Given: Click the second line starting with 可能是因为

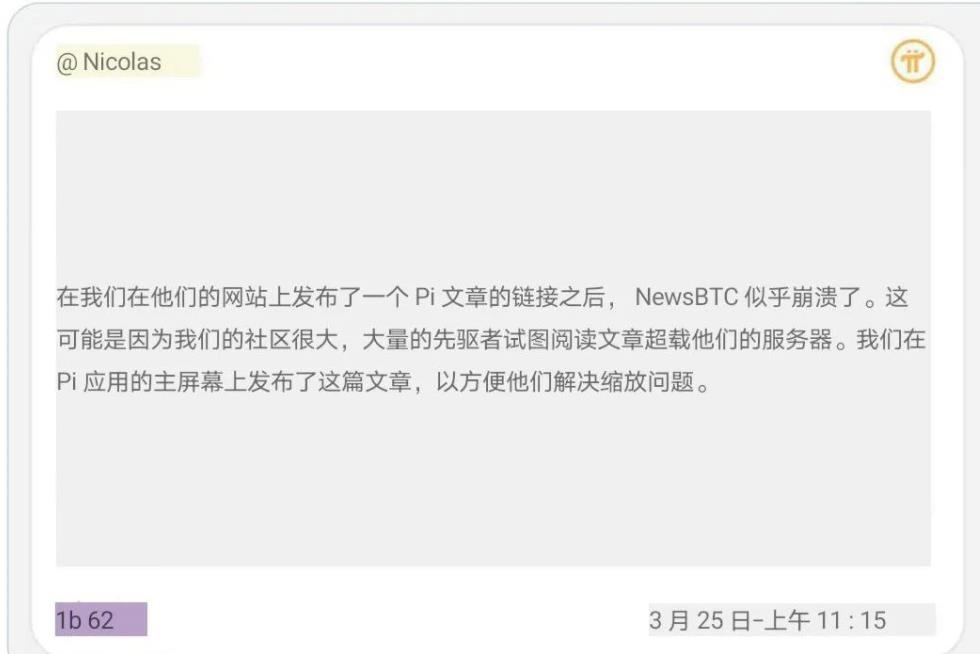Looking at the screenshot, I should tap(491, 340).
